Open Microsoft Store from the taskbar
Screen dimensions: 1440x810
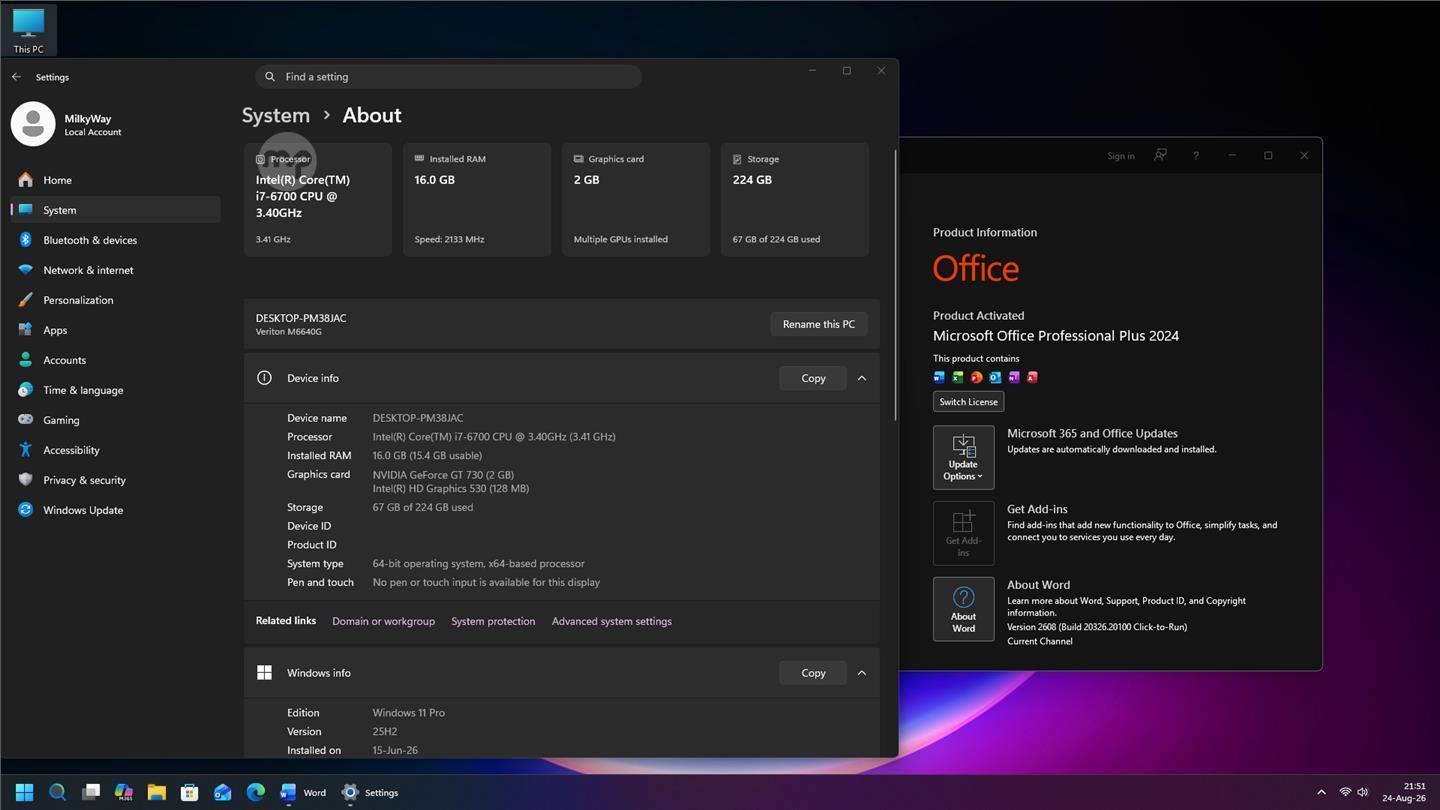pyautogui.click(x=190, y=792)
